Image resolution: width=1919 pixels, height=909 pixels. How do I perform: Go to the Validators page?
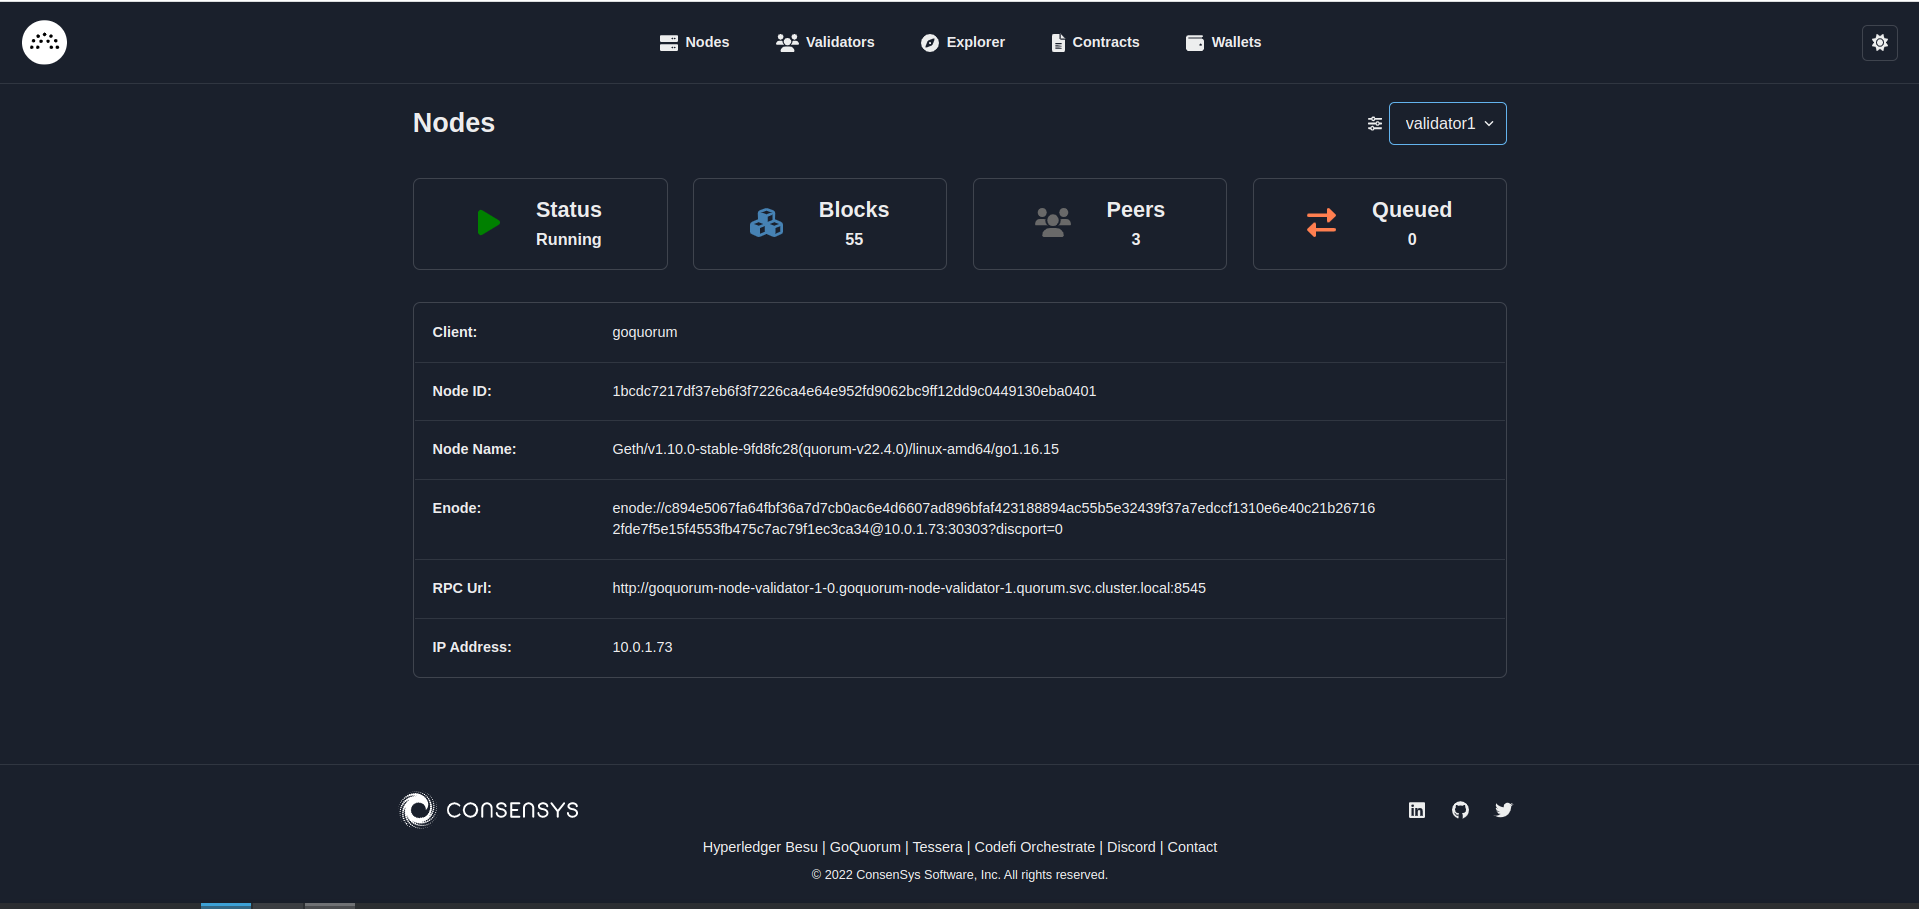point(825,42)
